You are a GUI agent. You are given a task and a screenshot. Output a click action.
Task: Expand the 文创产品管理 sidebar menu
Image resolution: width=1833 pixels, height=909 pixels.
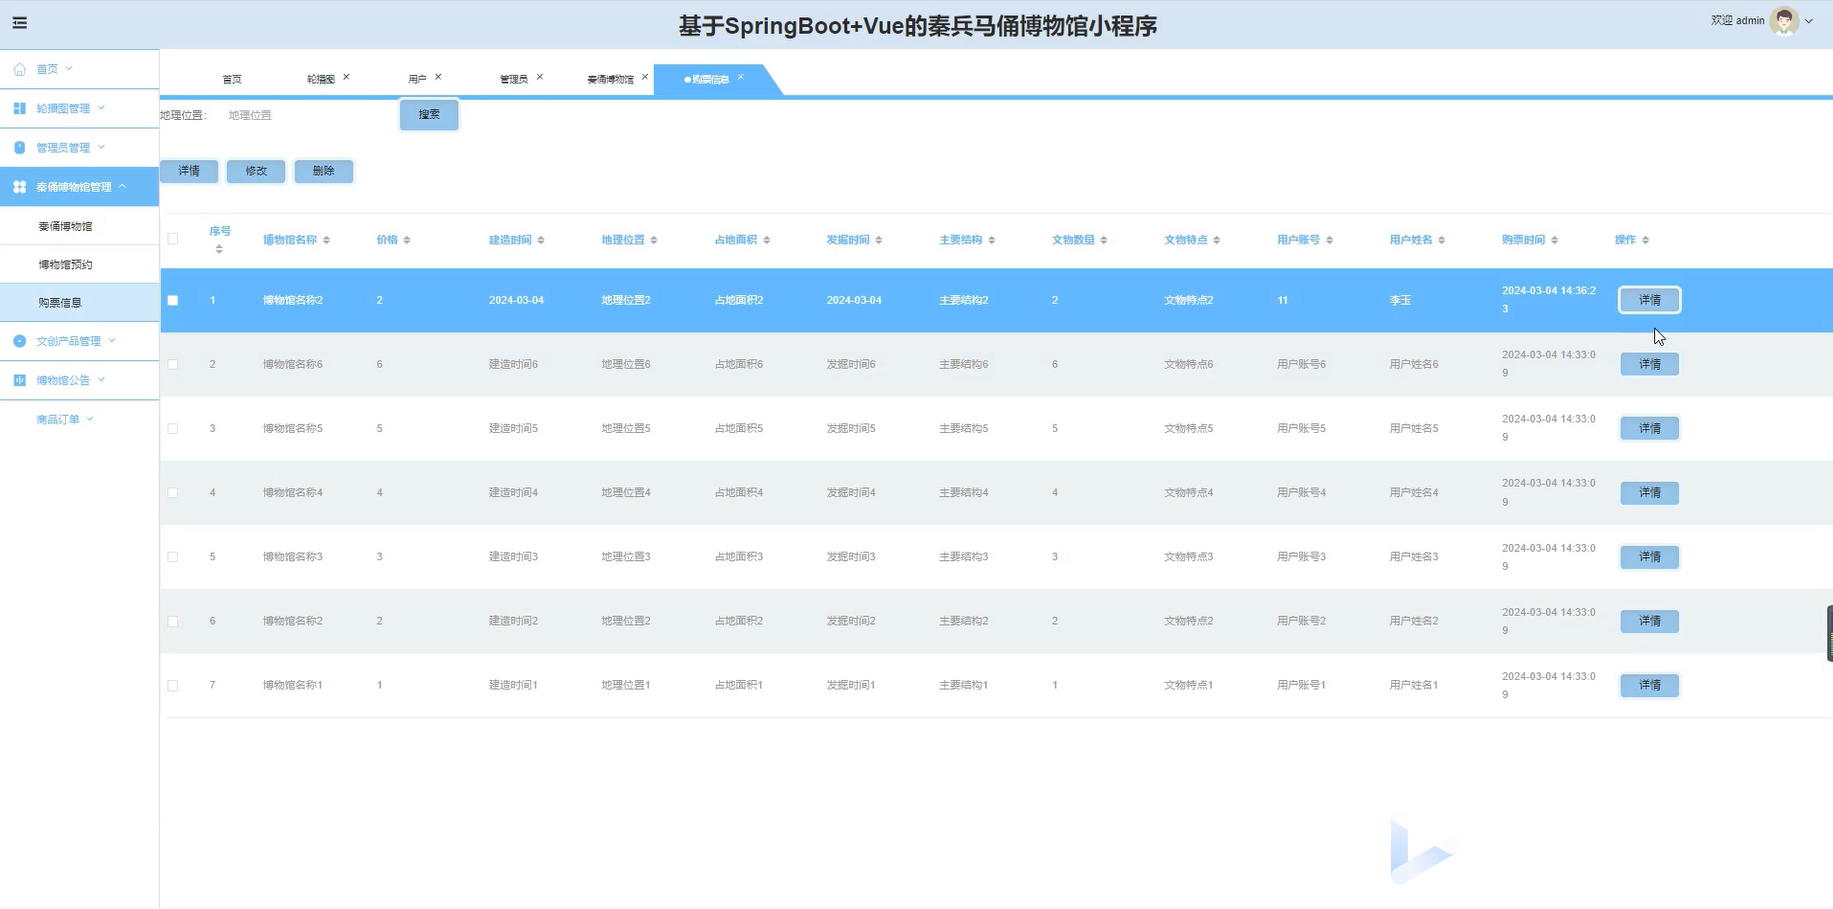point(112,340)
